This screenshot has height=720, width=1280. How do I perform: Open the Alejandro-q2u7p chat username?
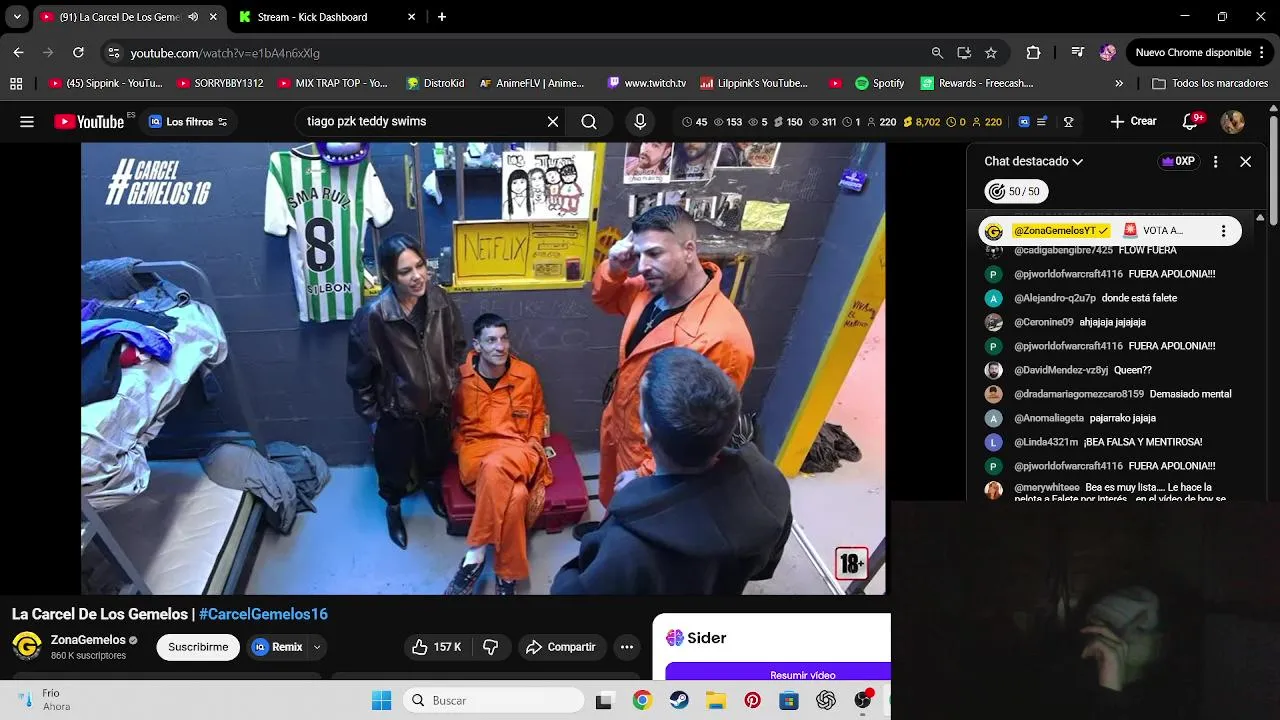[1054, 298]
